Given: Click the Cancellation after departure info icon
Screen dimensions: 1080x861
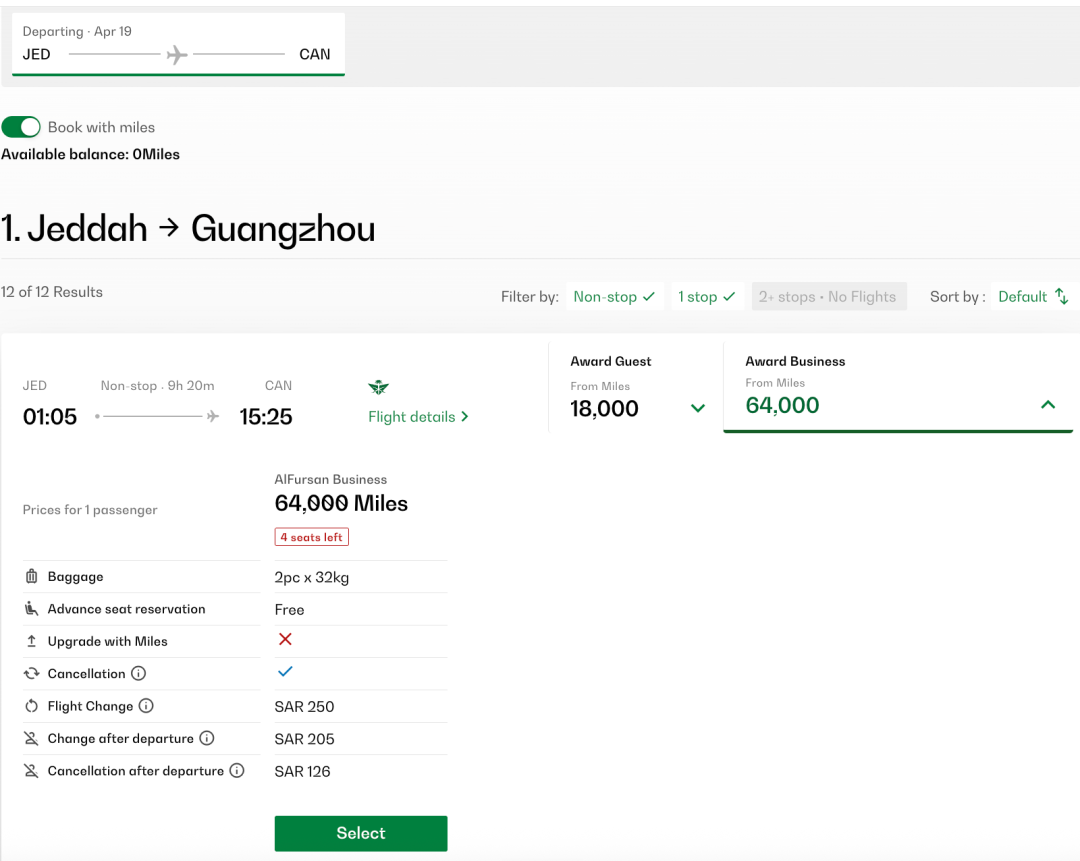Looking at the screenshot, I should (237, 771).
